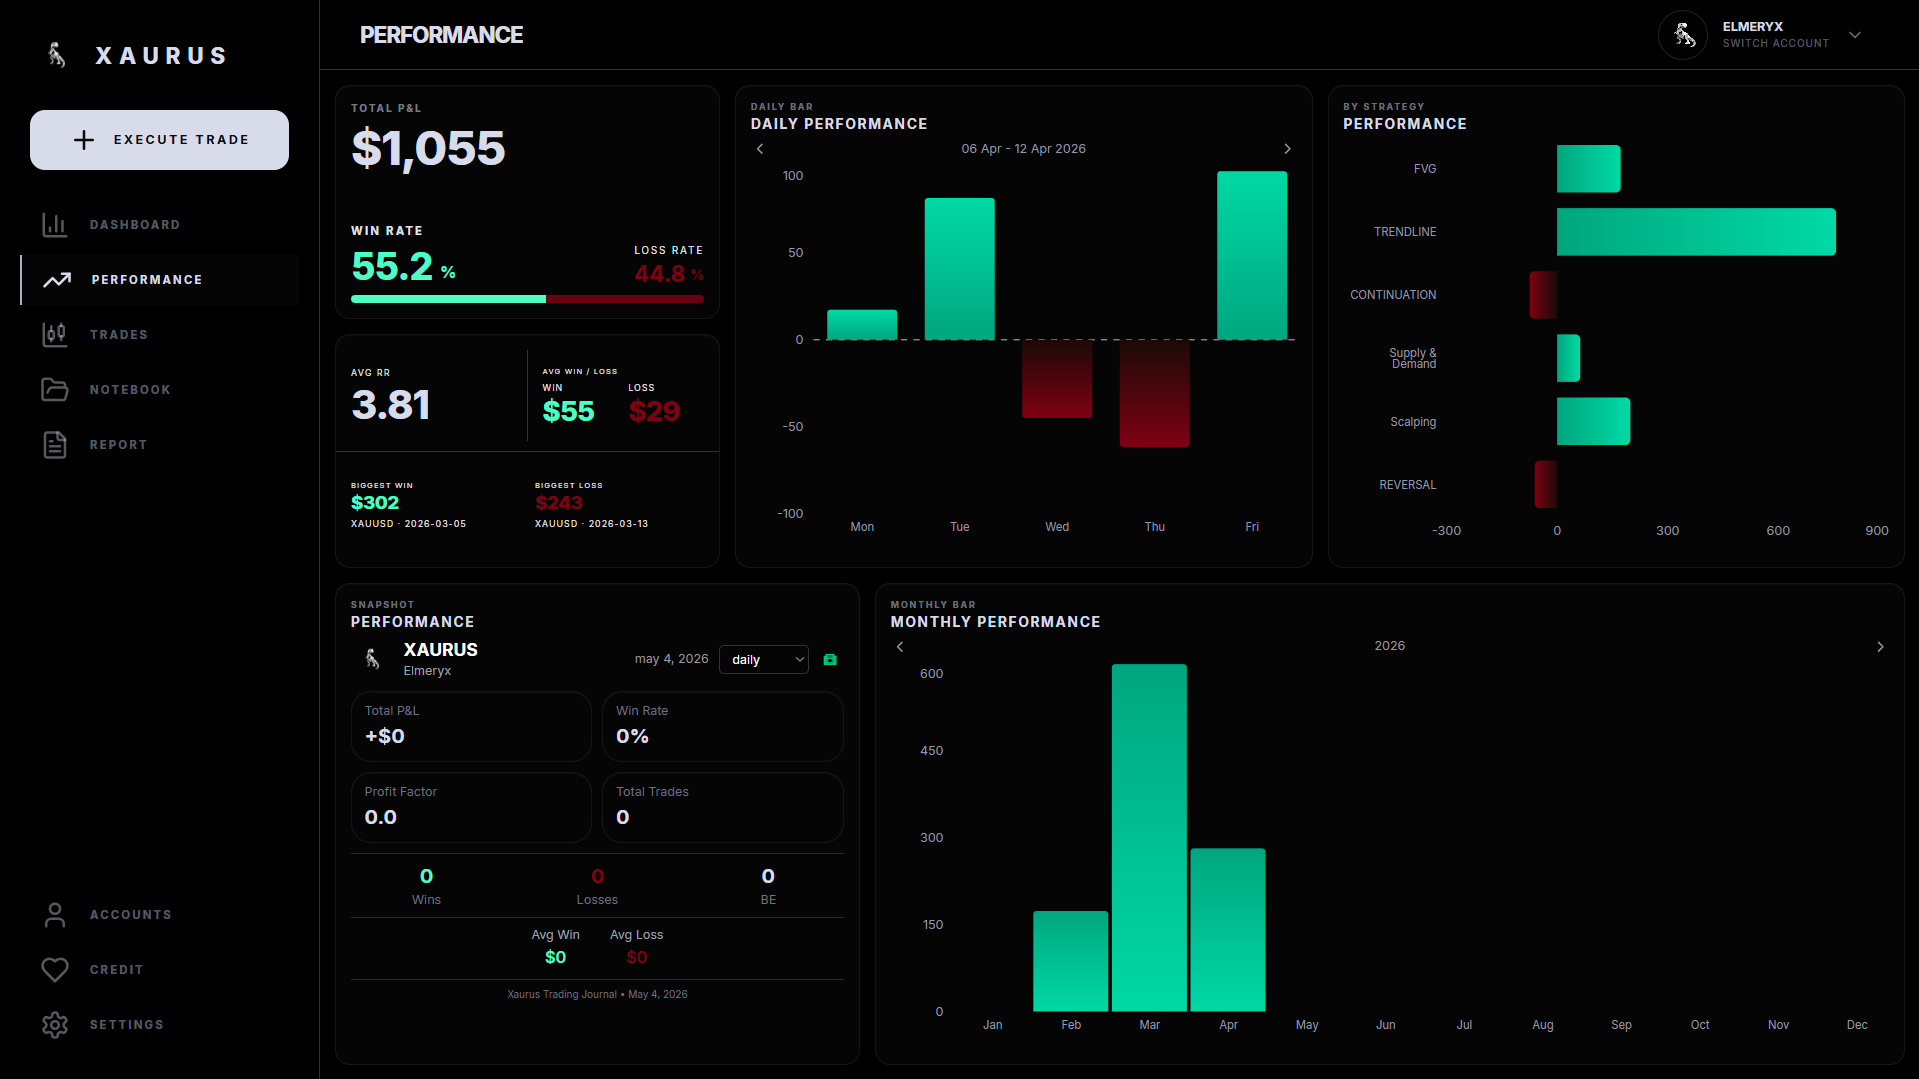
Task: Click the Trades candlestick icon
Action: 55,335
